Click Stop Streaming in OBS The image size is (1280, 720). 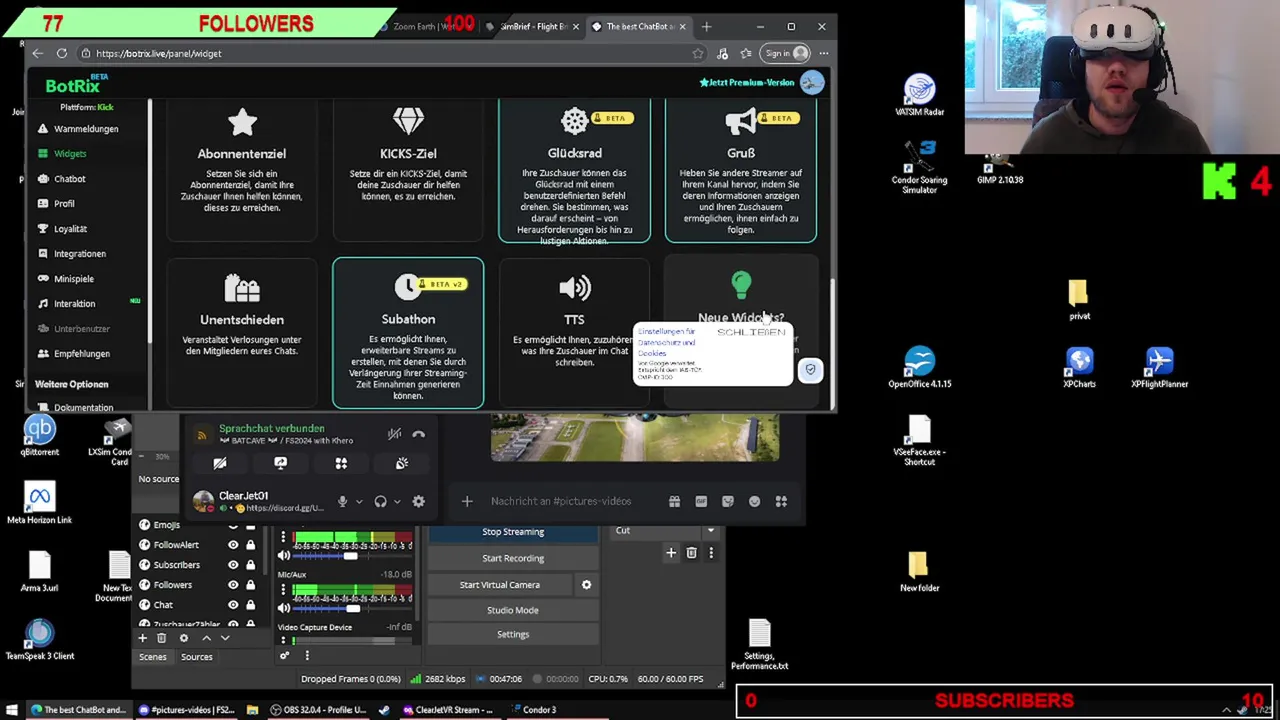tap(513, 532)
